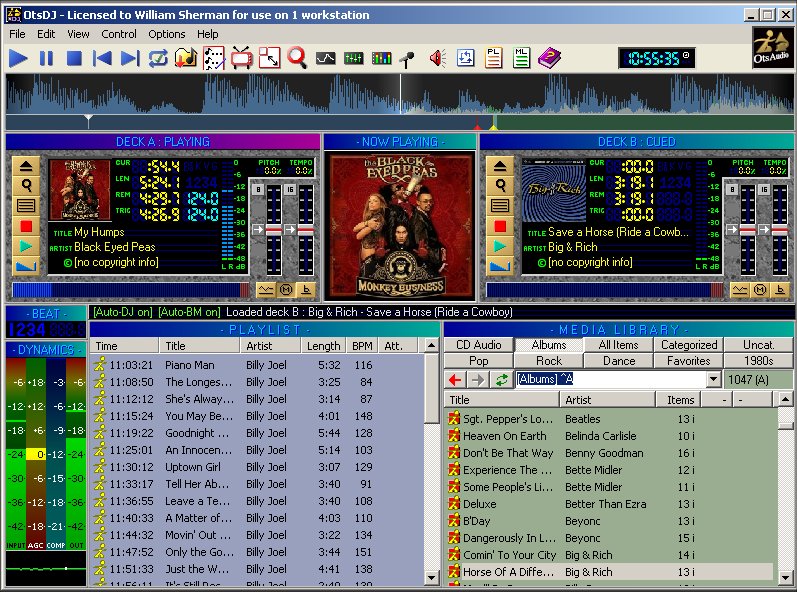Open the PL playlist icon in toolbar
The image size is (797, 592).
tap(493, 58)
